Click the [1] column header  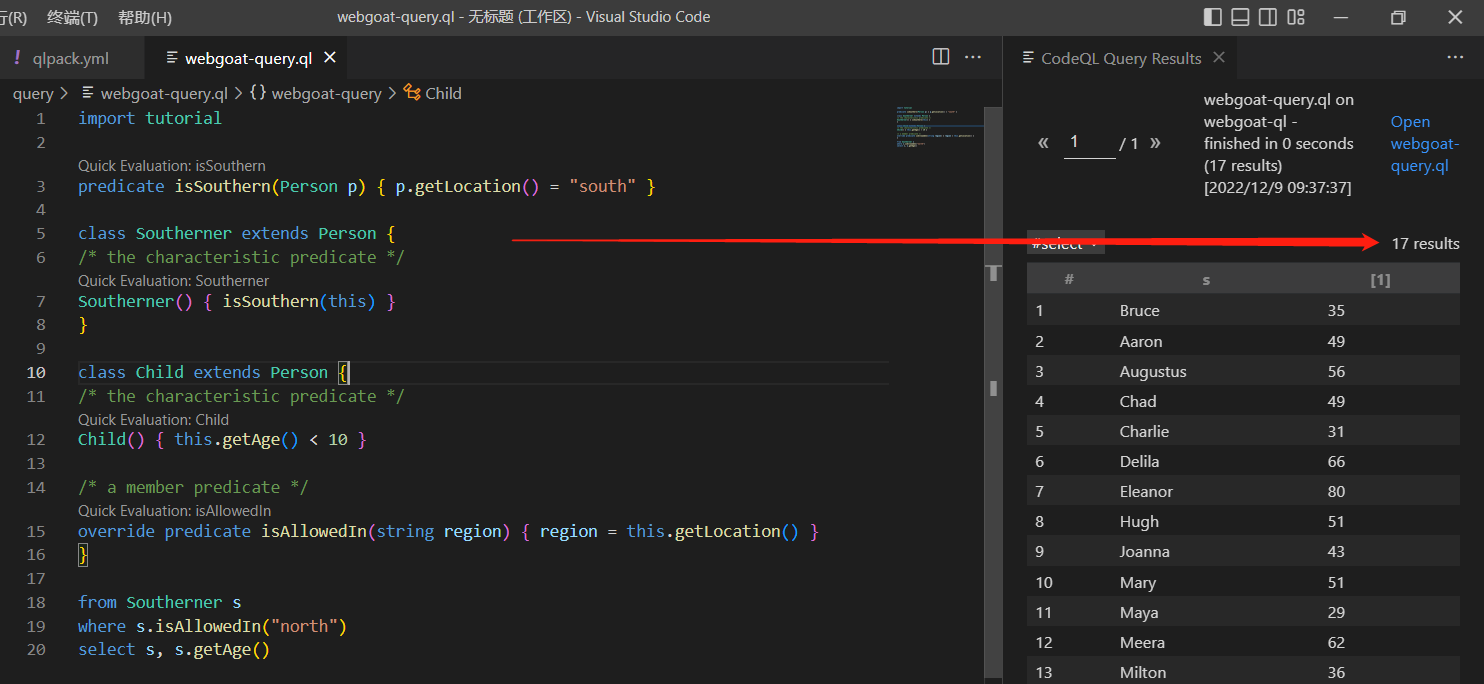click(1380, 280)
